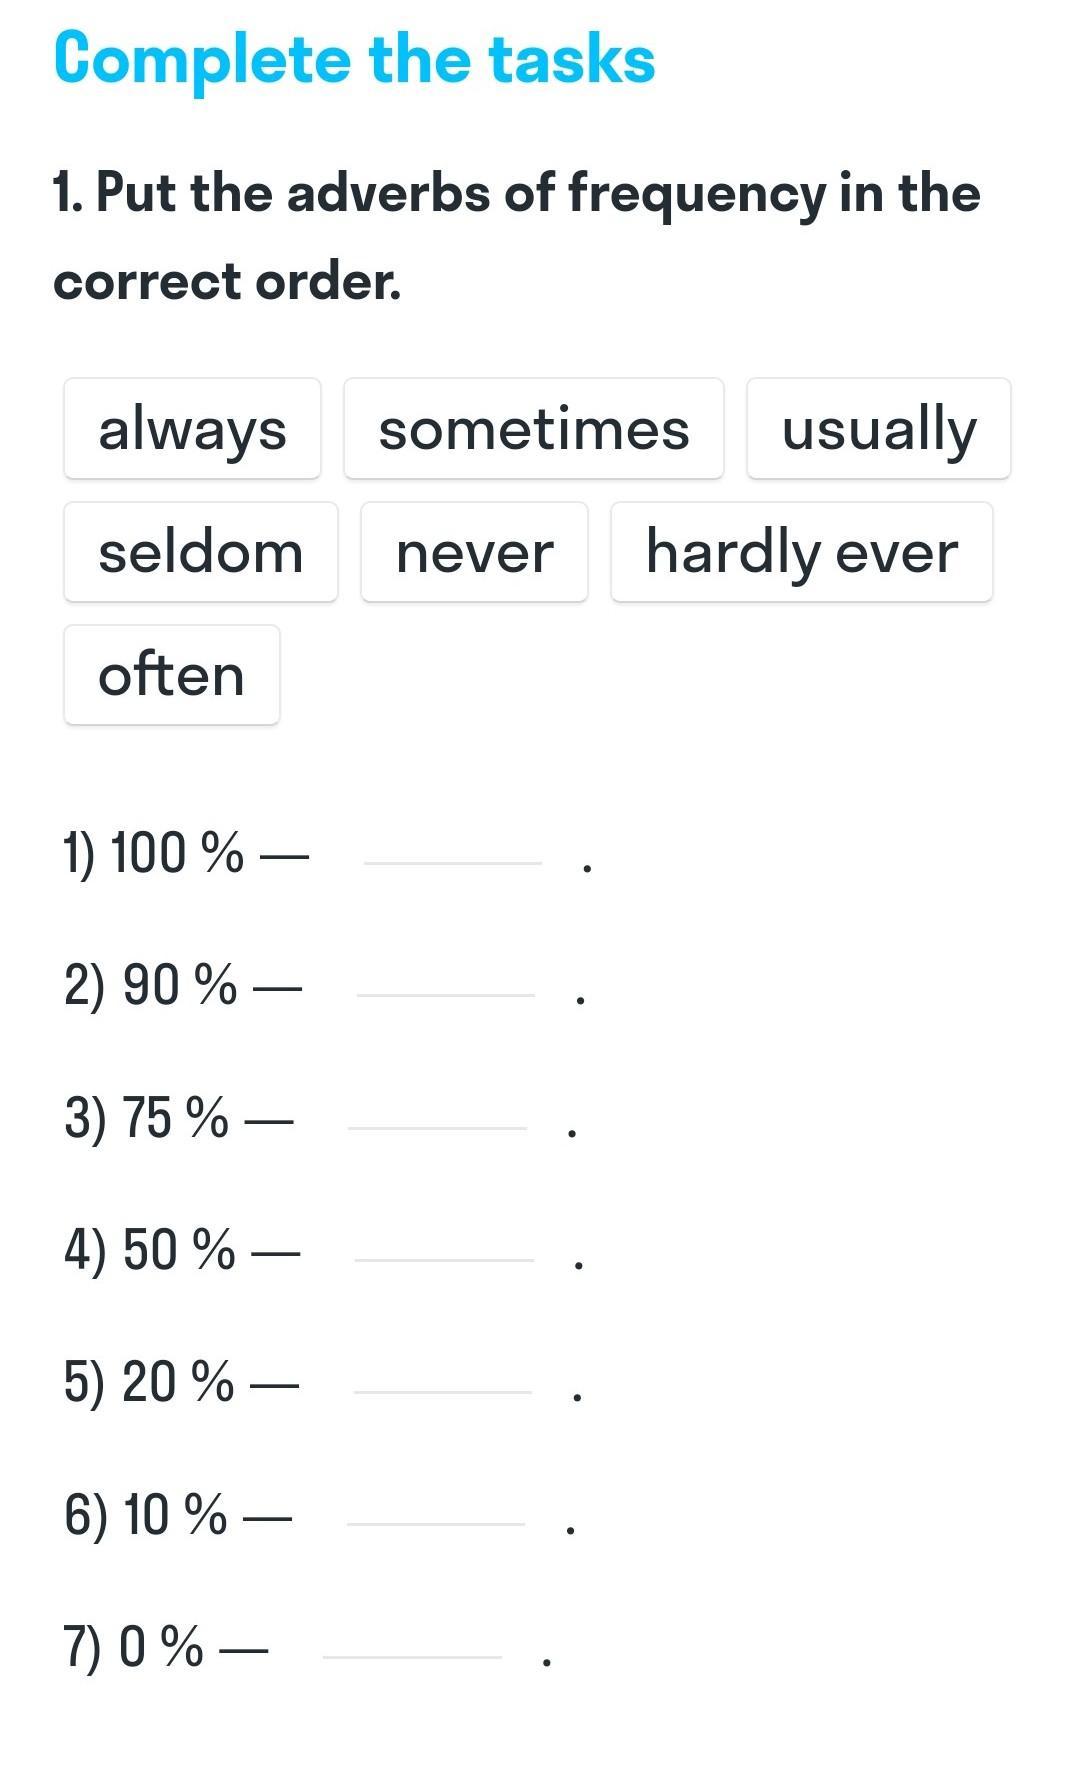Click the 'Complete the tasks' heading
This screenshot has width=1065, height=1776.
pyautogui.click(x=355, y=60)
